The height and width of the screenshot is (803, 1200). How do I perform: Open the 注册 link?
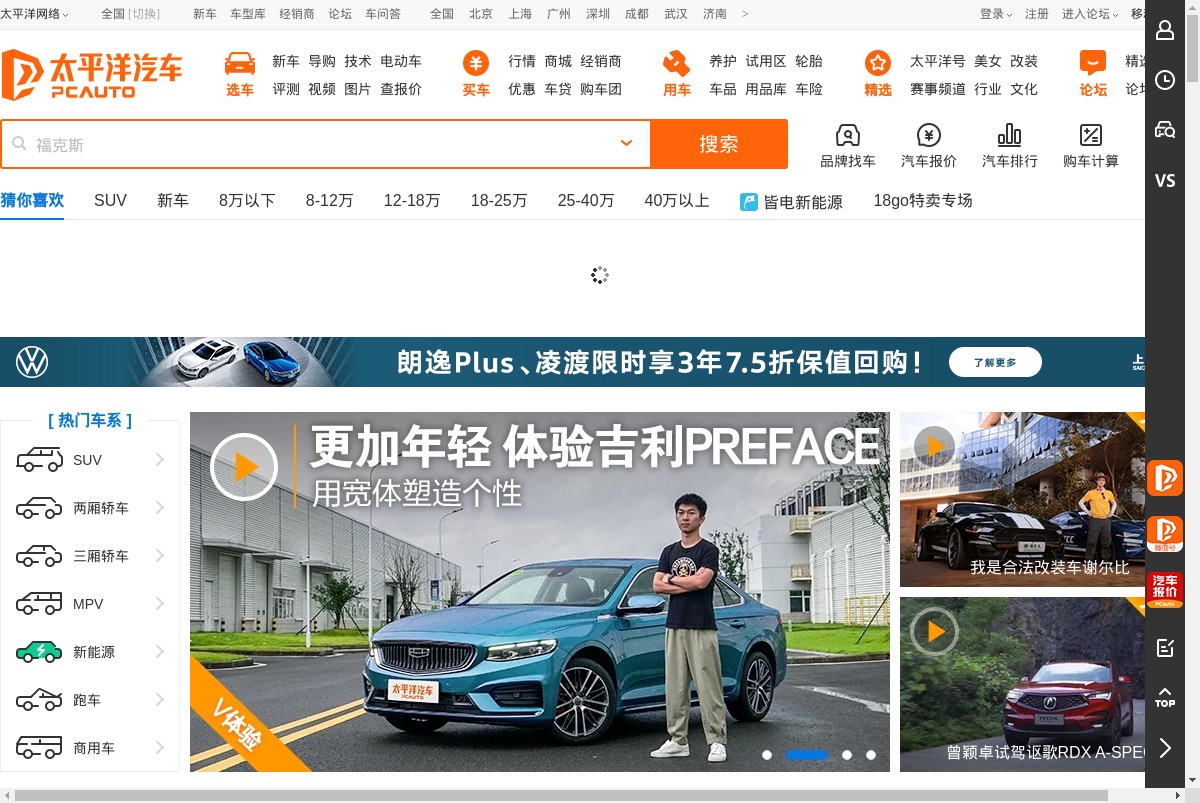(1037, 14)
